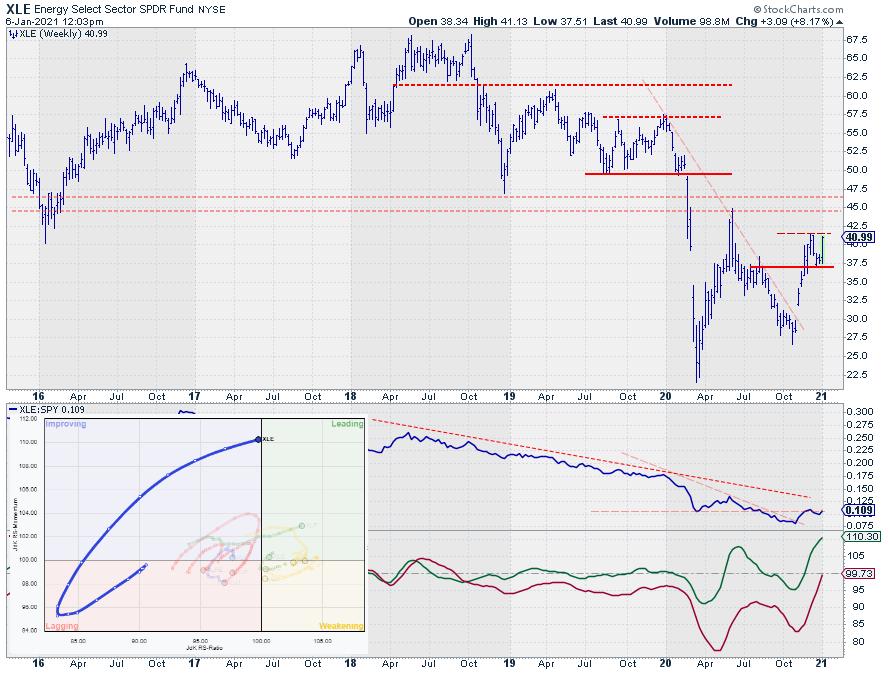This screenshot has height=675, width=889.
Task: Click the Chg +3.09 (+8.17%) value
Action: click(x=785, y=22)
